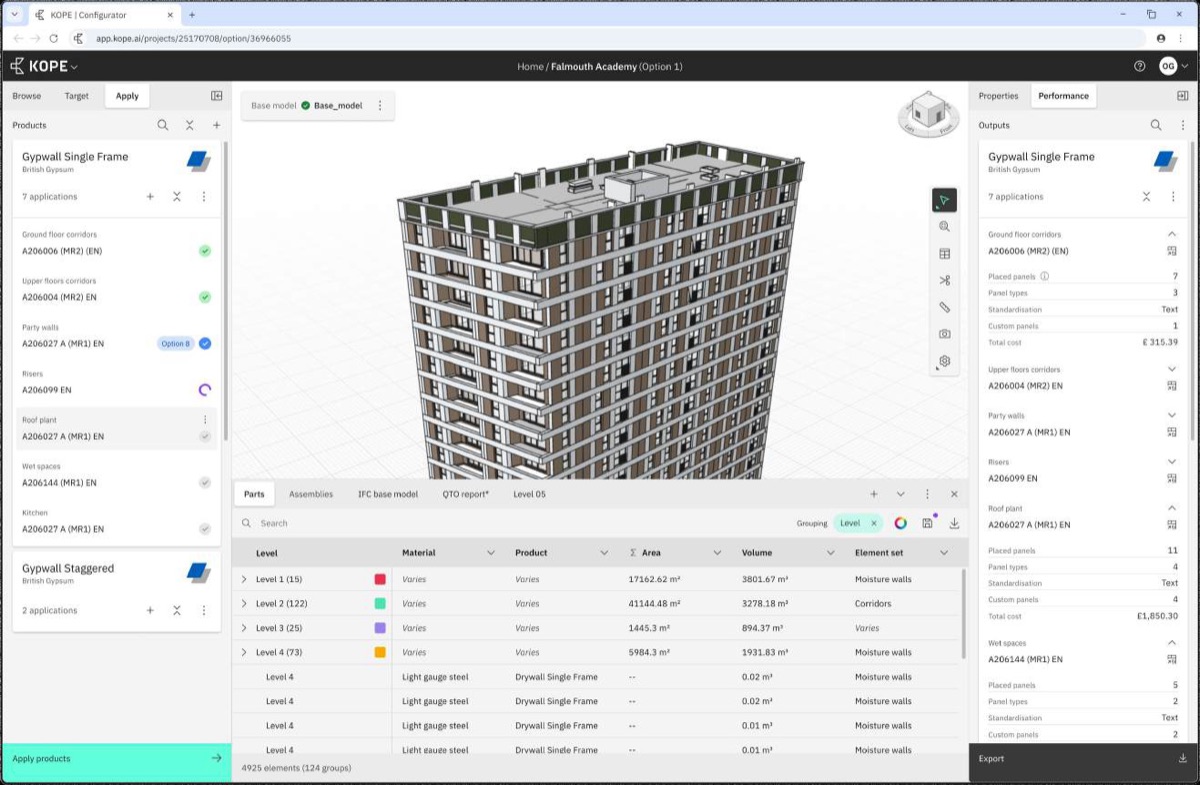Open Material column dropdown
This screenshot has width=1200, height=785.
(491, 553)
